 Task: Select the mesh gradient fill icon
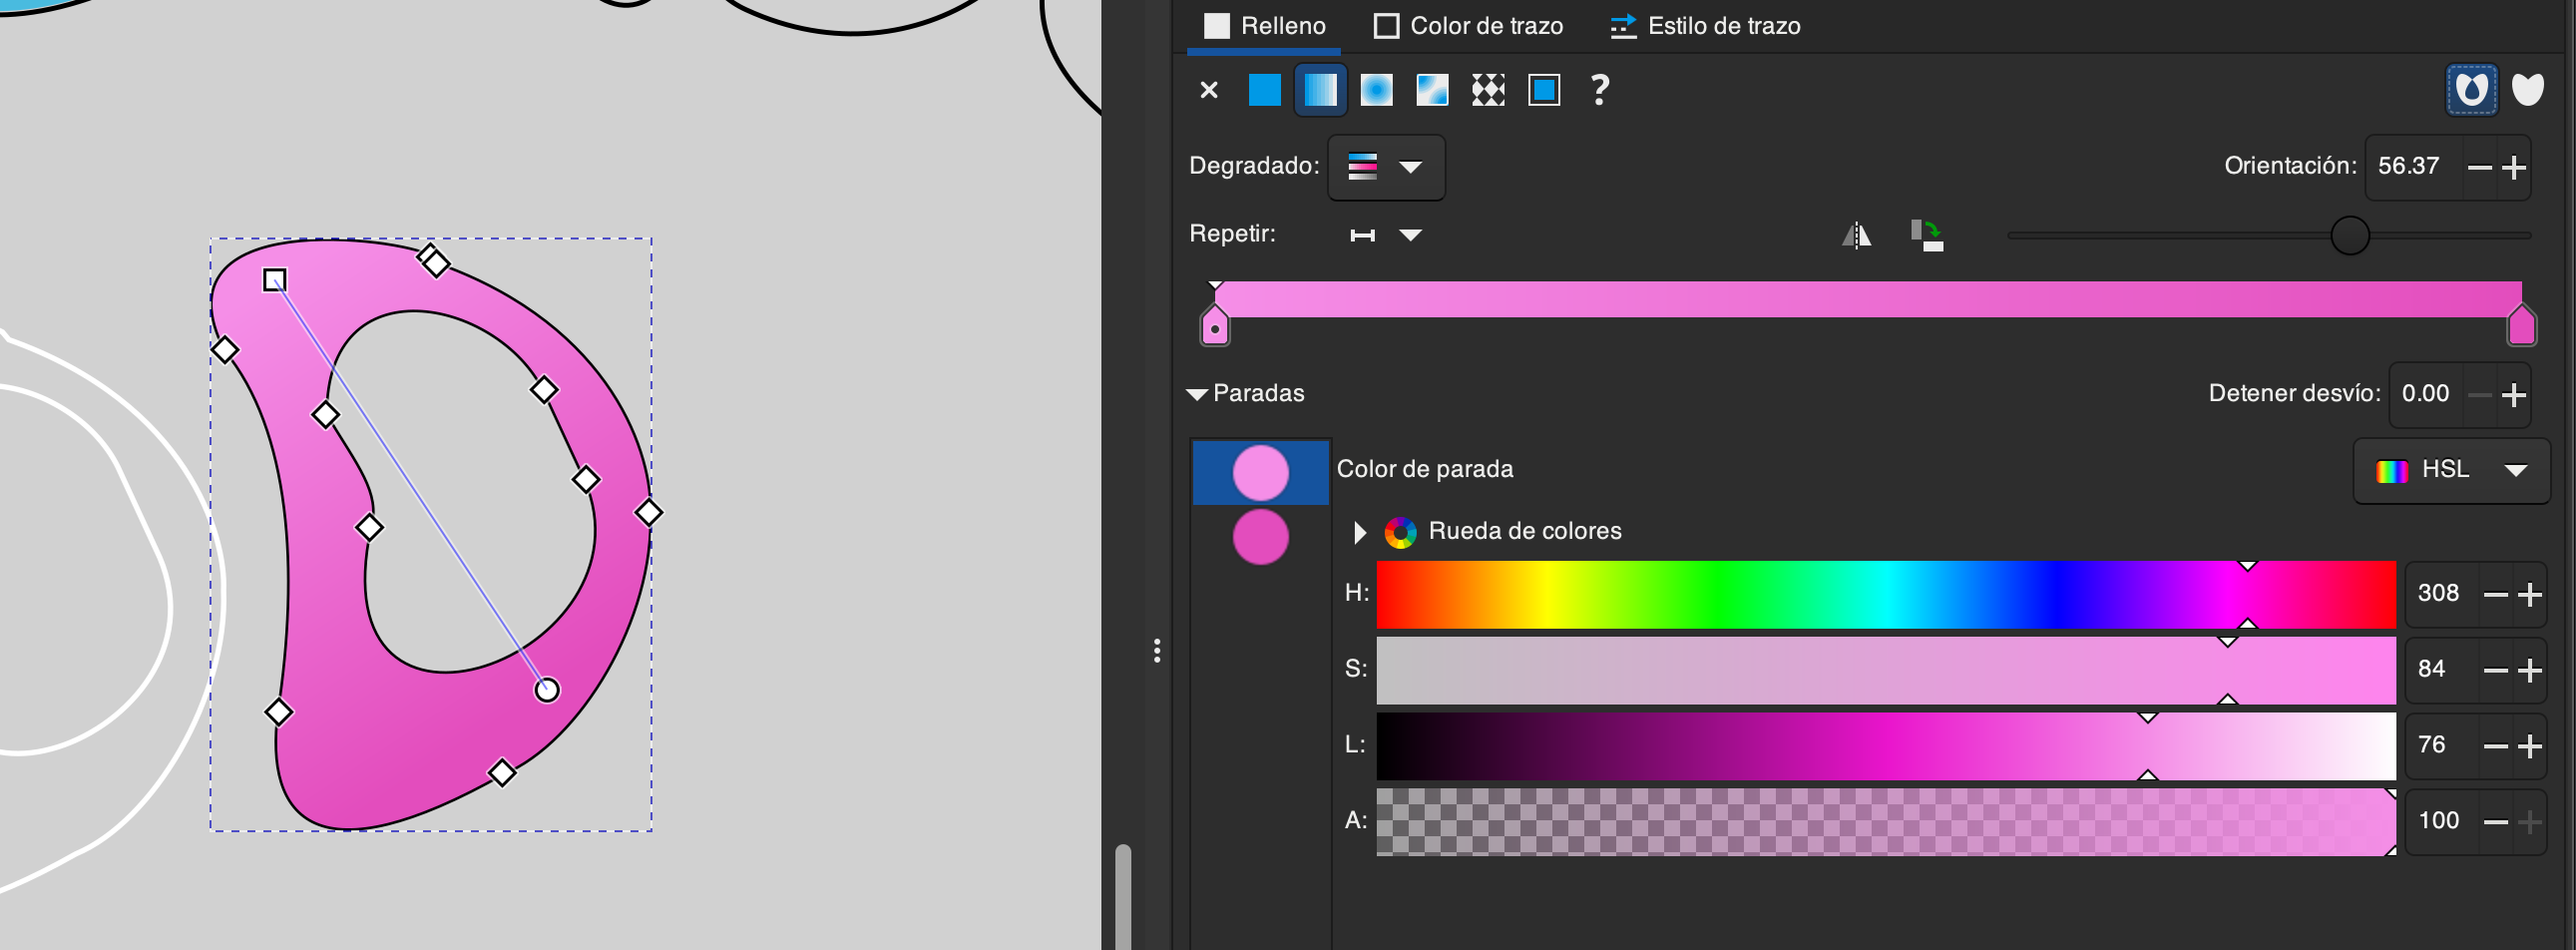(x=1432, y=90)
